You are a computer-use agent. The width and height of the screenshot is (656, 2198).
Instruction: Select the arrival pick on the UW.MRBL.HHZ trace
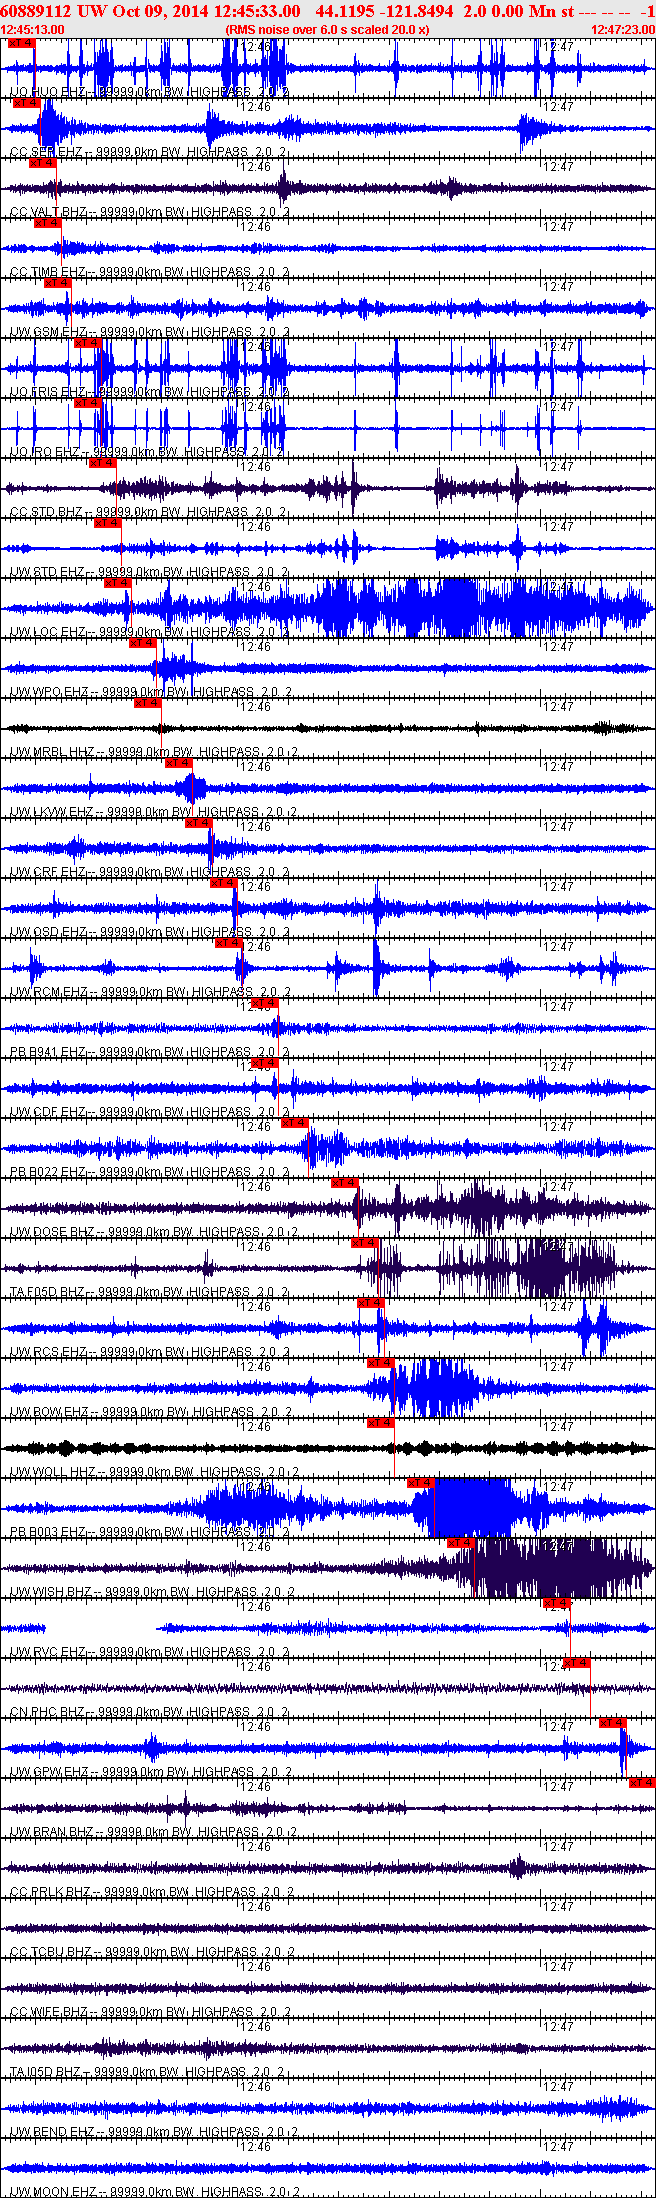point(148,703)
